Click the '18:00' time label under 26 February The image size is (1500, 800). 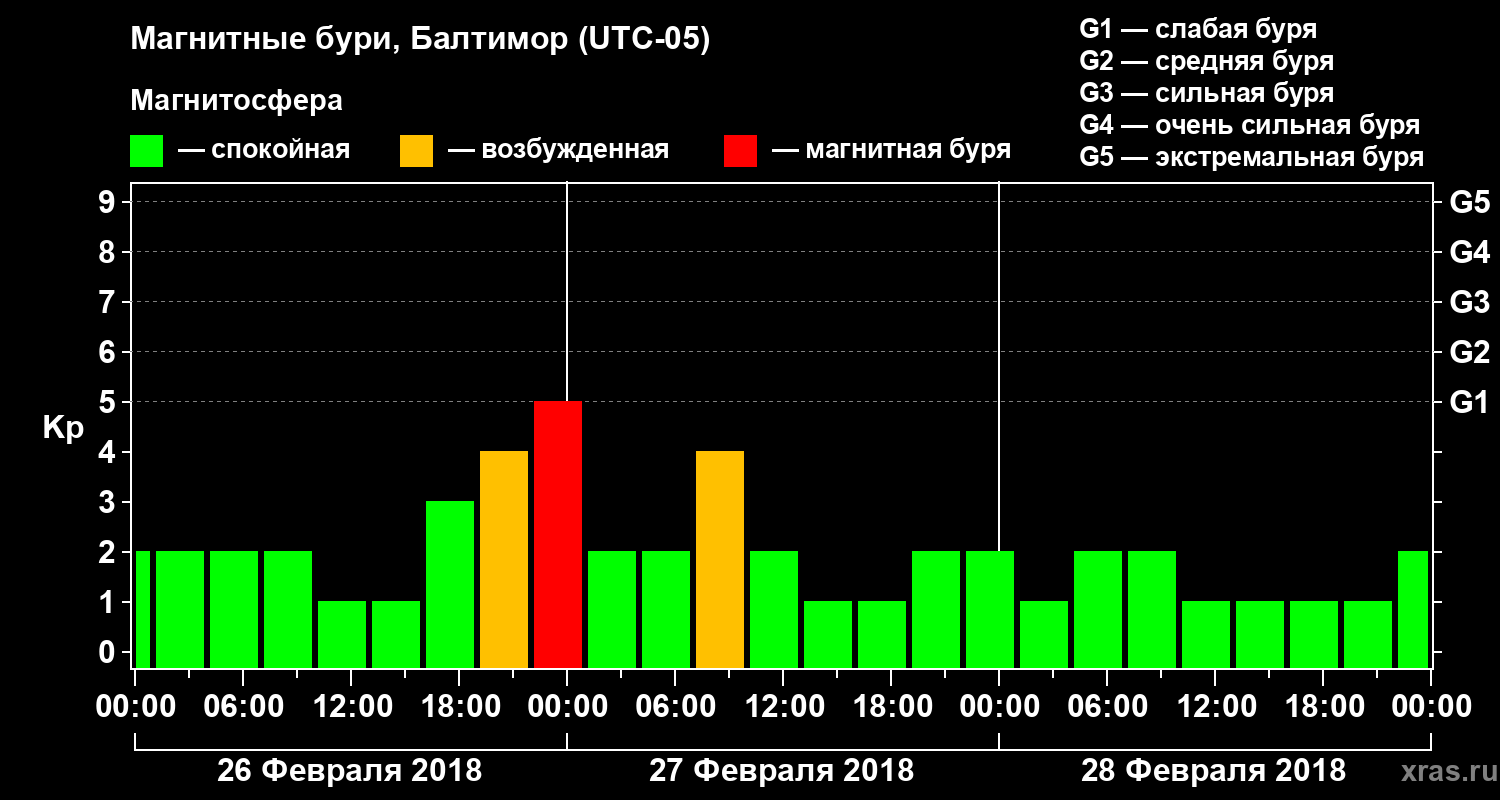tap(459, 706)
